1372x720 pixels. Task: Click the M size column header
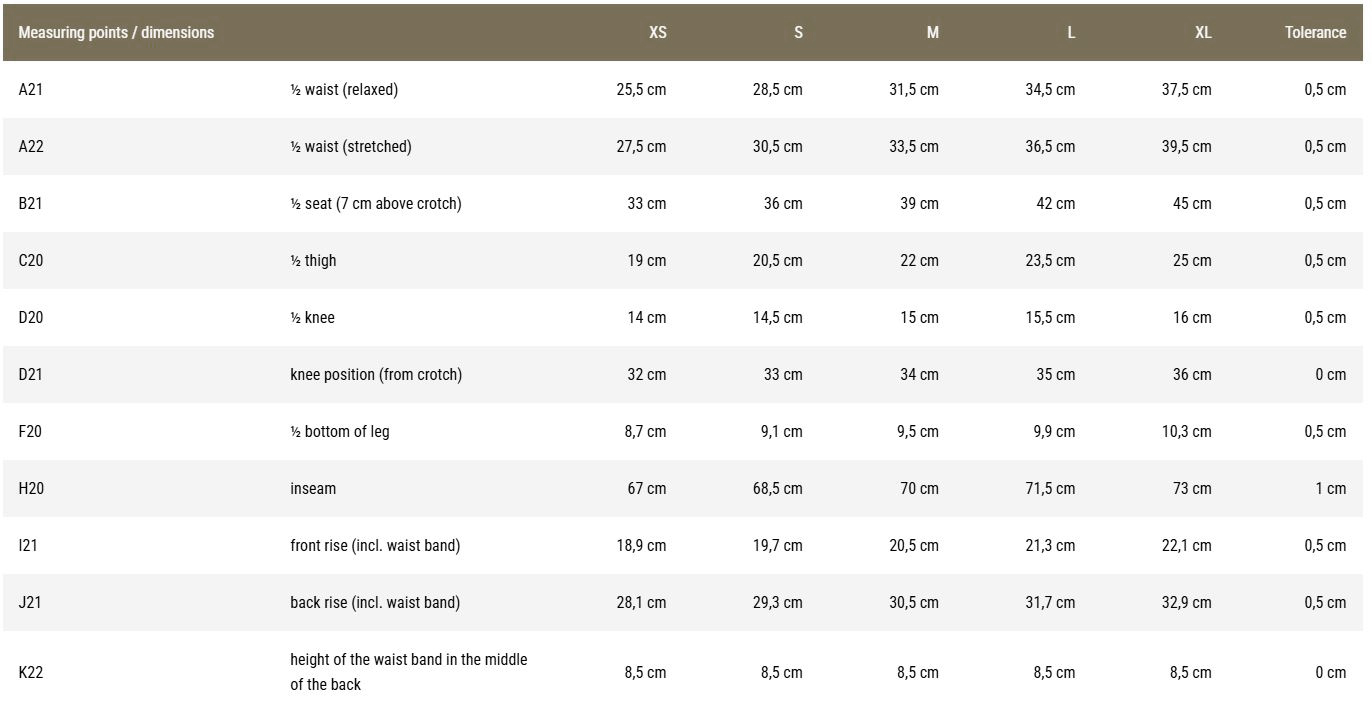pos(932,32)
